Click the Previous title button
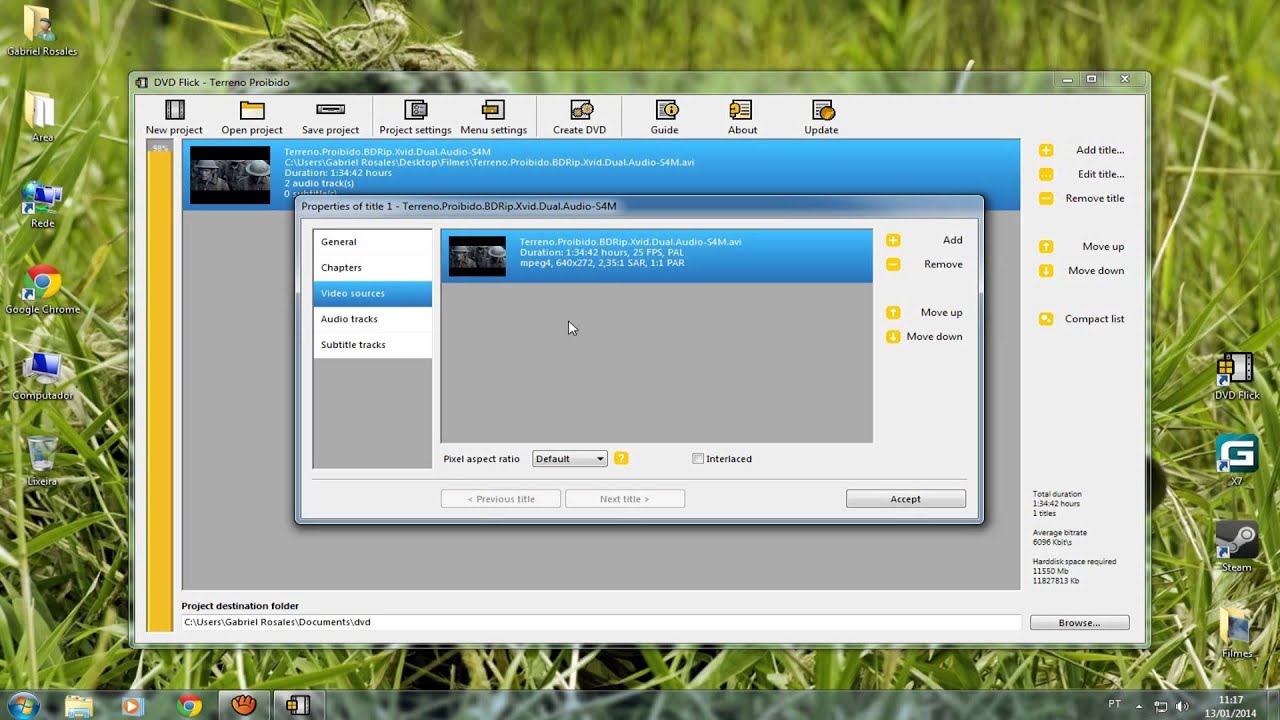Image resolution: width=1280 pixels, height=720 pixels. point(501,499)
